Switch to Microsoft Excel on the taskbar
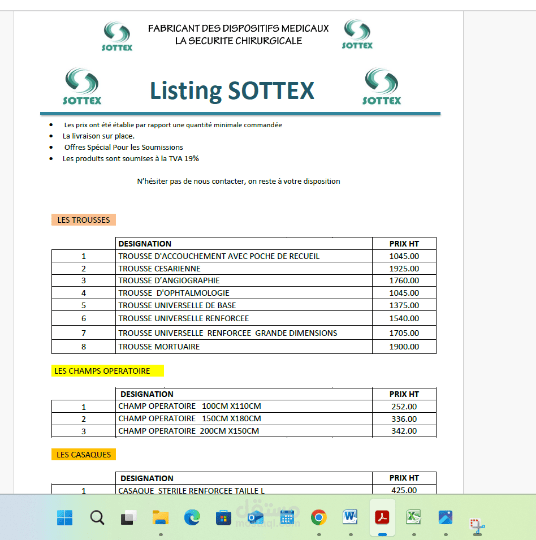Screen dimensions: 536x540 click(414, 517)
